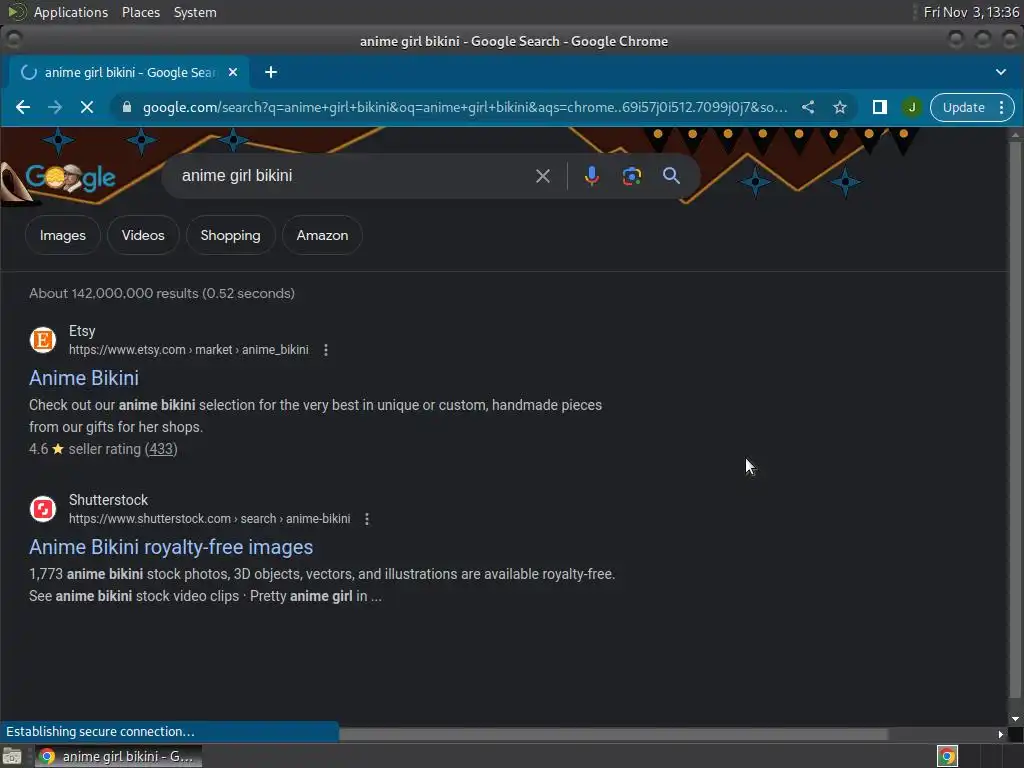Switch to Images results filter

[63, 235]
